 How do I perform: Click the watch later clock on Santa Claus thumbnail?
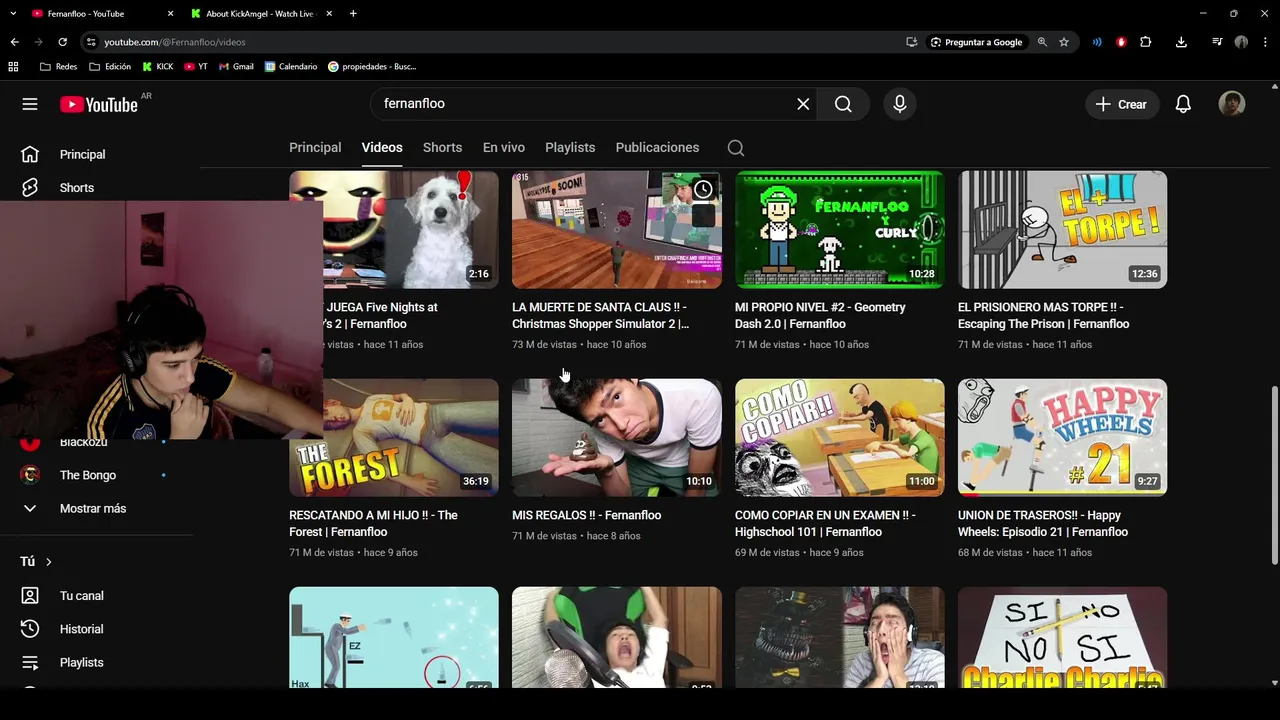(703, 189)
